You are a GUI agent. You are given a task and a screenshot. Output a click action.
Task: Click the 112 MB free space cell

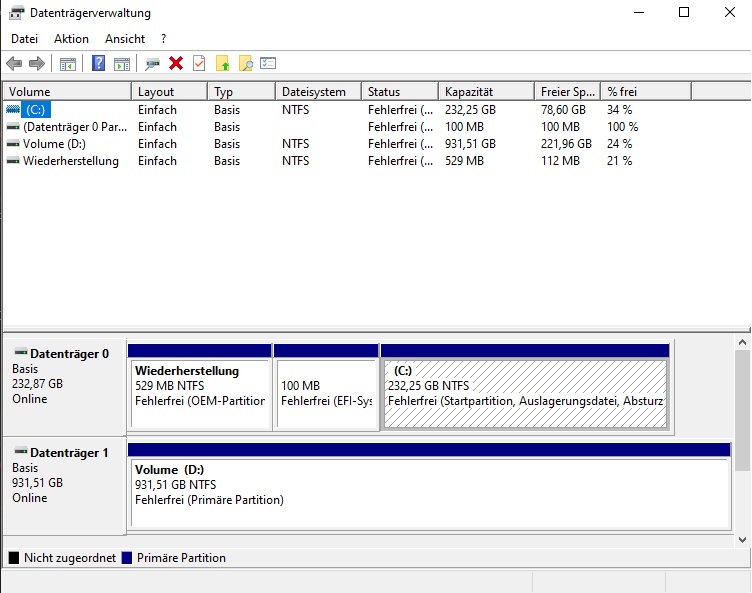pos(560,161)
